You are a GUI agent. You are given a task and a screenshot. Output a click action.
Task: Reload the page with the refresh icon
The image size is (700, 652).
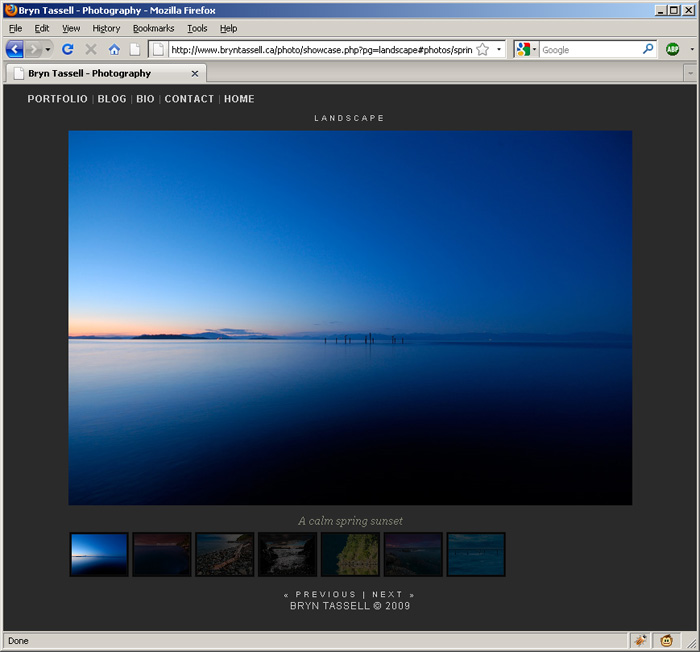pyautogui.click(x=68, y=49)
